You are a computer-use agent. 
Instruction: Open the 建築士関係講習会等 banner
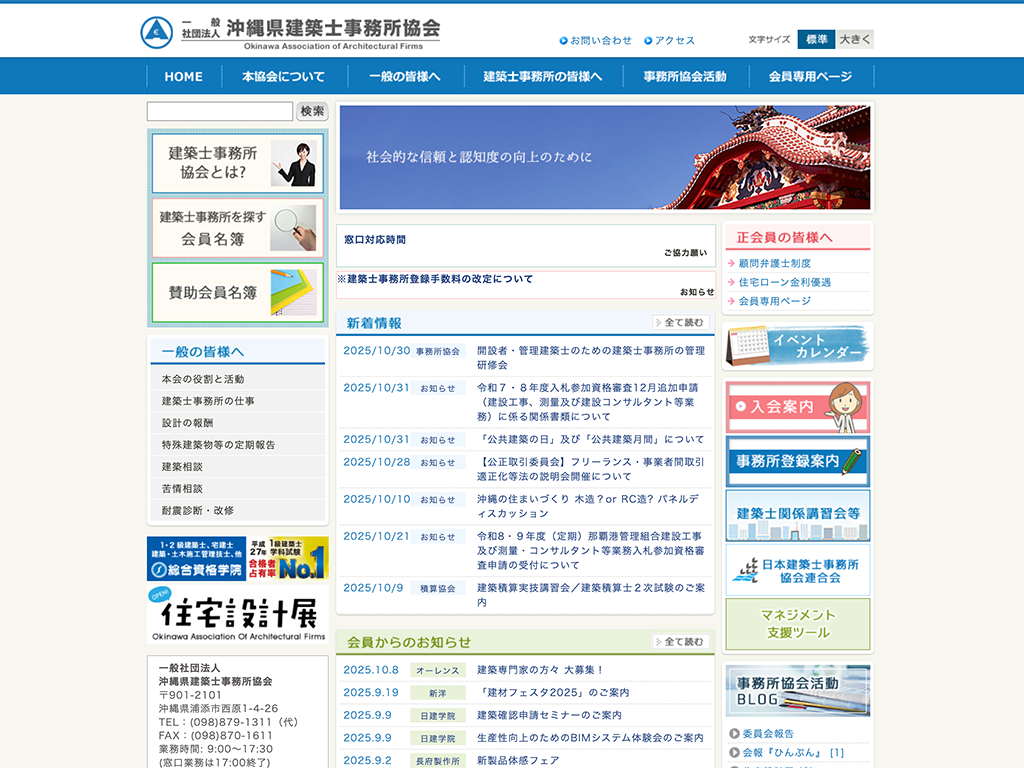797,514
